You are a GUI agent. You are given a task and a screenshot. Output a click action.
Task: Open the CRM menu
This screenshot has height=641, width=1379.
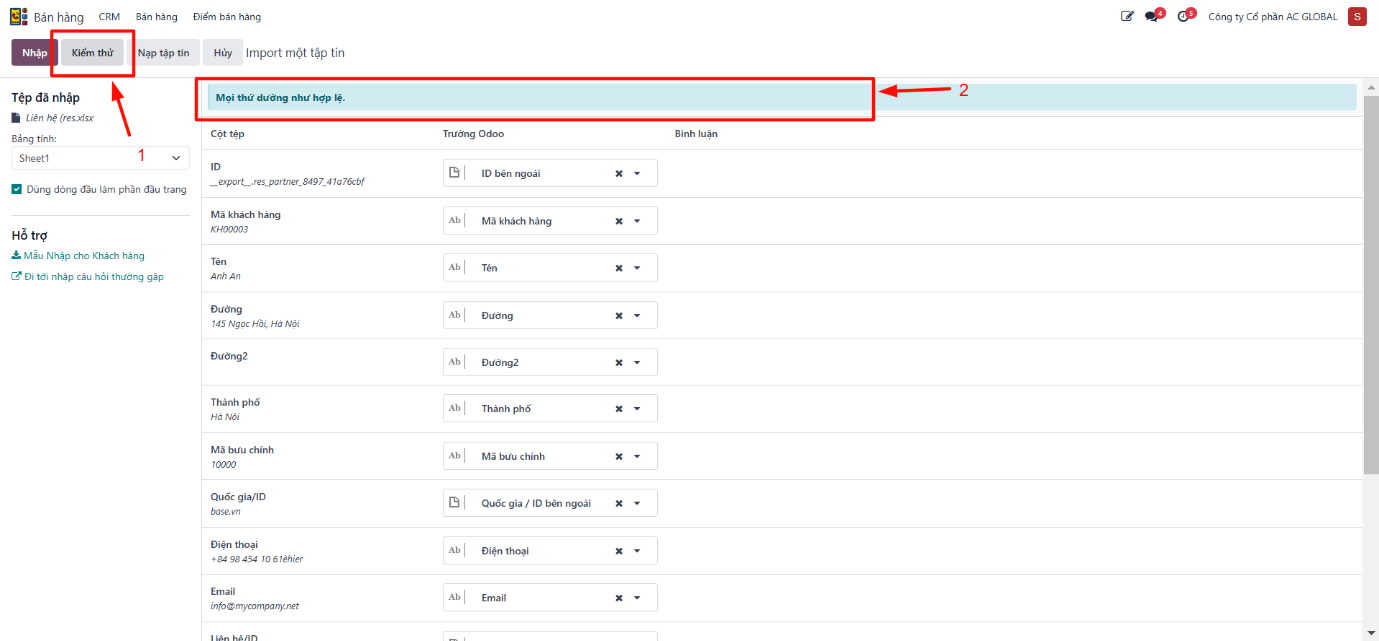(109, 17)
